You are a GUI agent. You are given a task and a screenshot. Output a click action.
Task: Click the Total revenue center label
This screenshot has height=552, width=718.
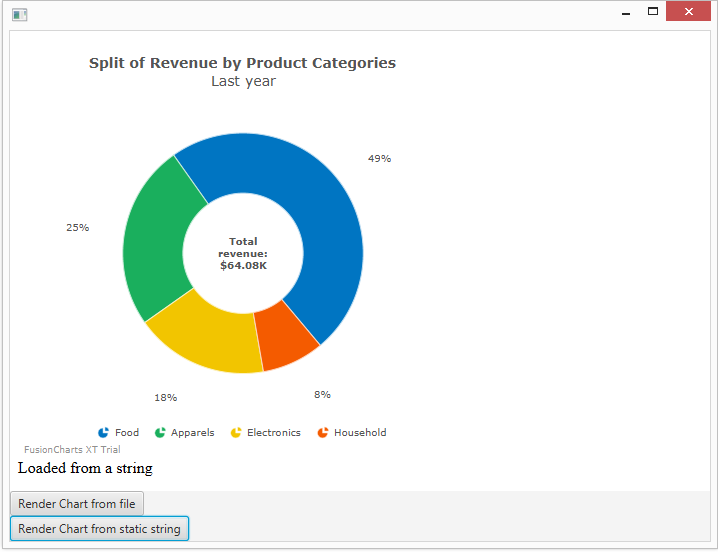[243, 254]
